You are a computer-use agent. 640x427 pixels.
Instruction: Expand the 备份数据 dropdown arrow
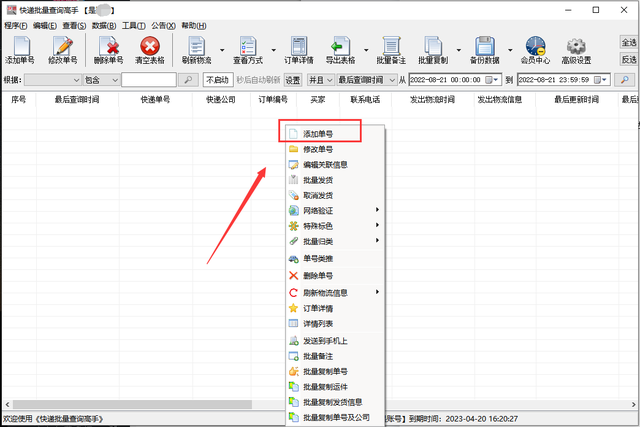[510, 50]
